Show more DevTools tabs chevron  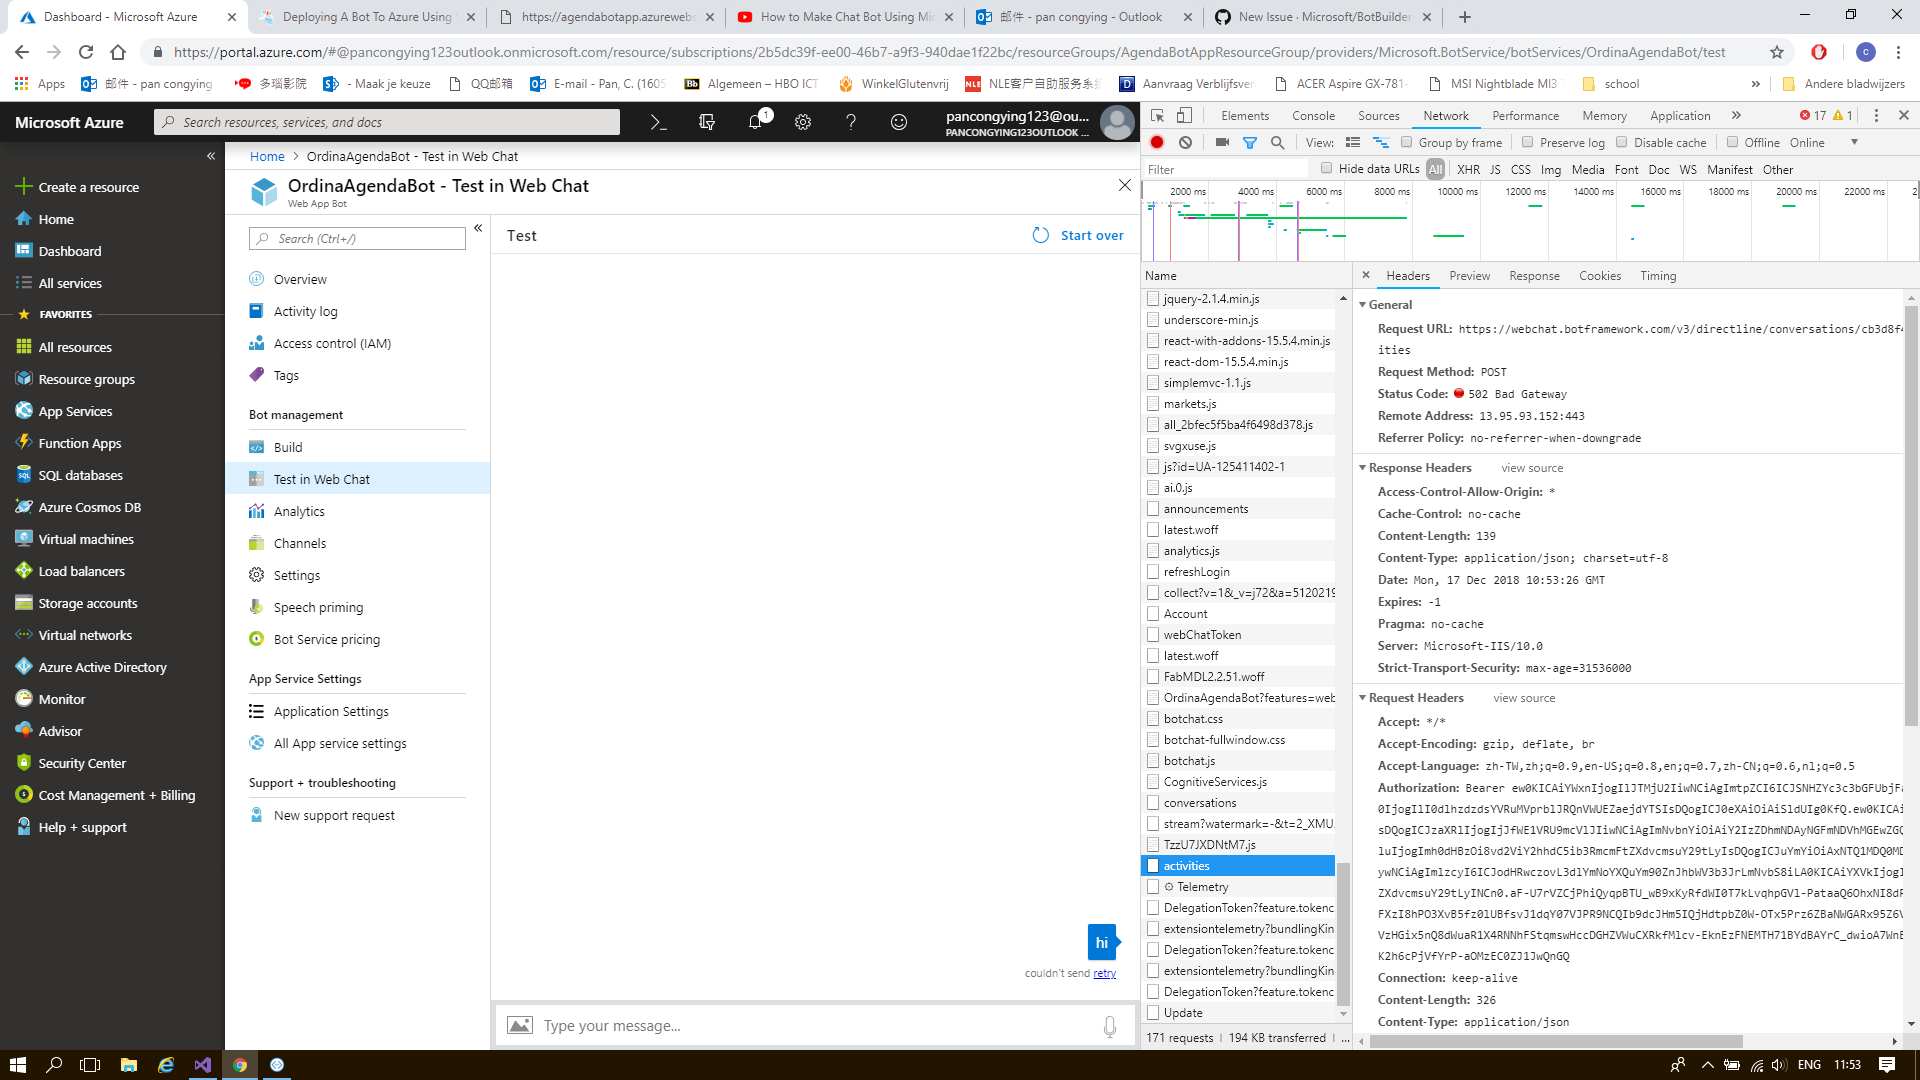pos(1736,116)
